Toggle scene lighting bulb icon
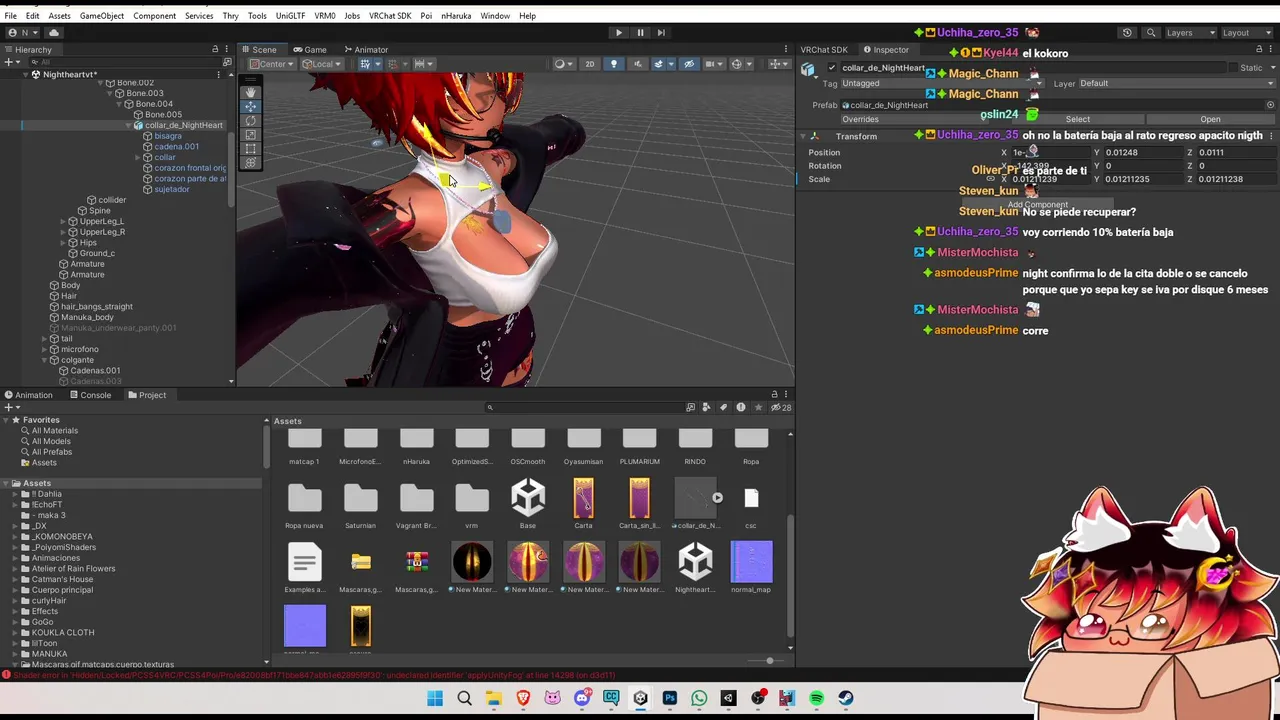The image size is (1280, 720). (x=613, y=64)
